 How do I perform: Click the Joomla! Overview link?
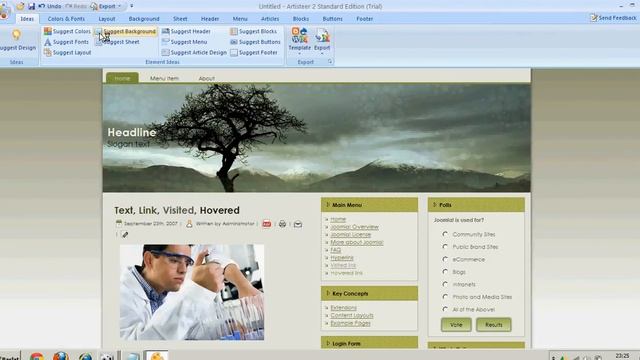pyautogui.click(x=354, y=227)
